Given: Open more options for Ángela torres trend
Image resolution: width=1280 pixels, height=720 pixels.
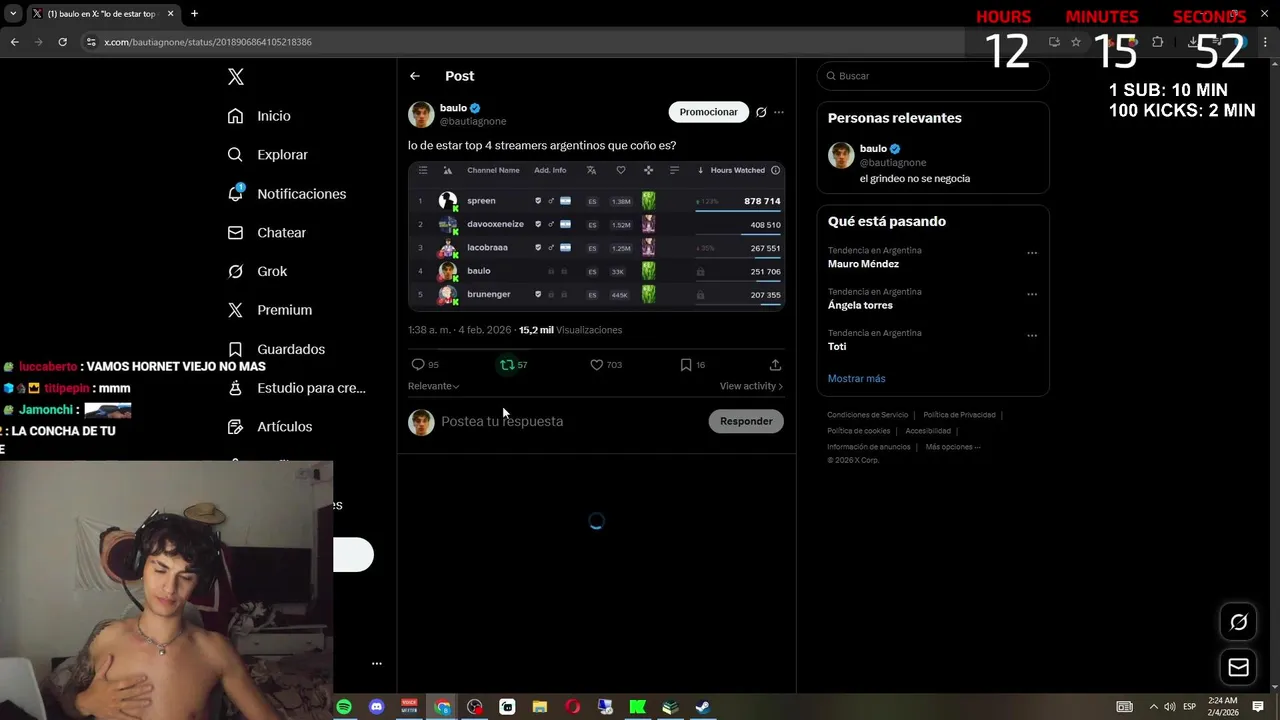Looking at the screenshot, I should click(x=1032, y=294).
